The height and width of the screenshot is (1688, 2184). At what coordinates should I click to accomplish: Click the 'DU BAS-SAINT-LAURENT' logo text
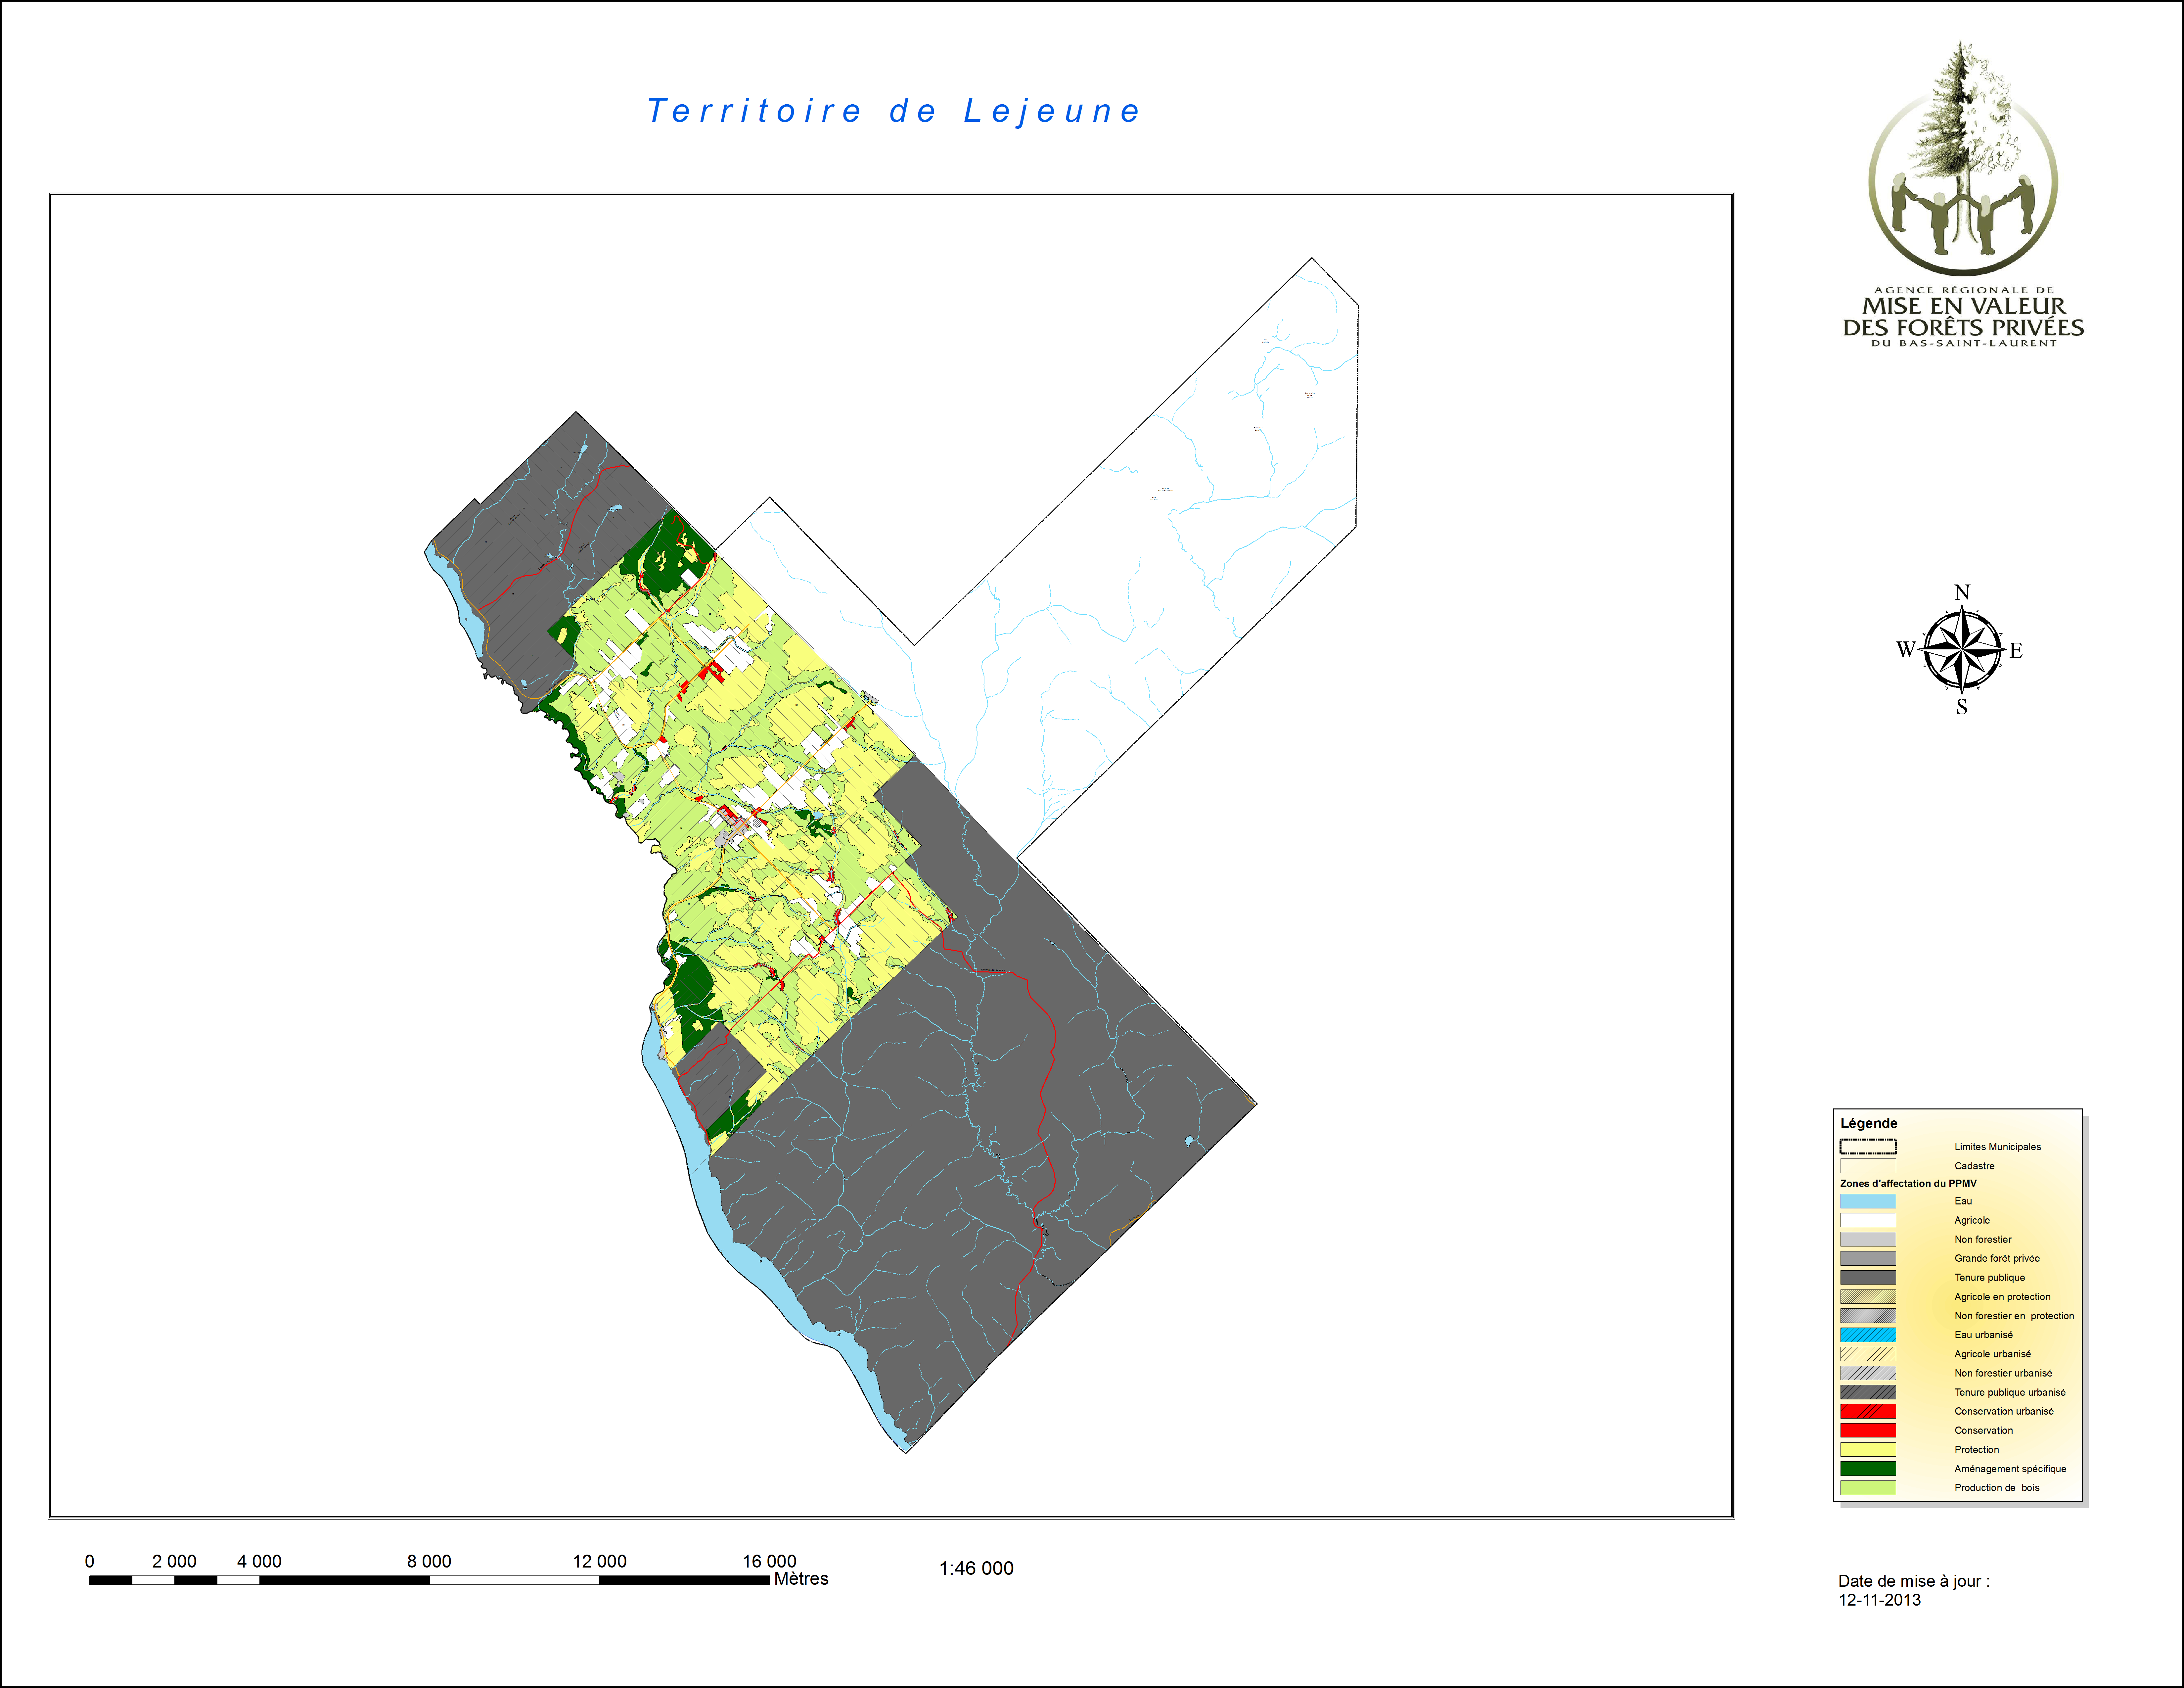1964,343
